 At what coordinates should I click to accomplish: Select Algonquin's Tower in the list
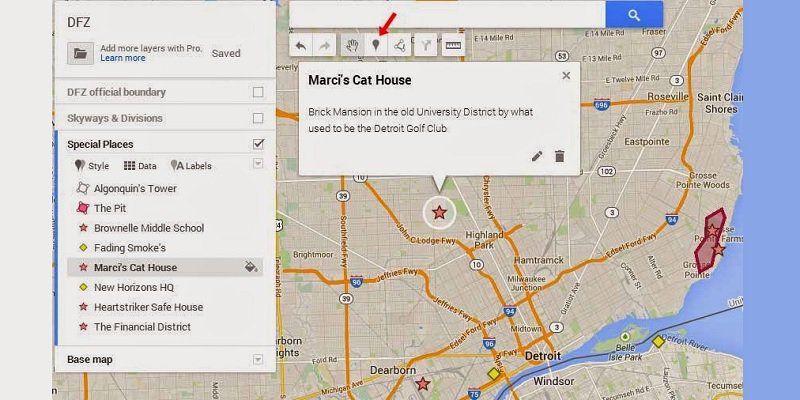point(135,189)
